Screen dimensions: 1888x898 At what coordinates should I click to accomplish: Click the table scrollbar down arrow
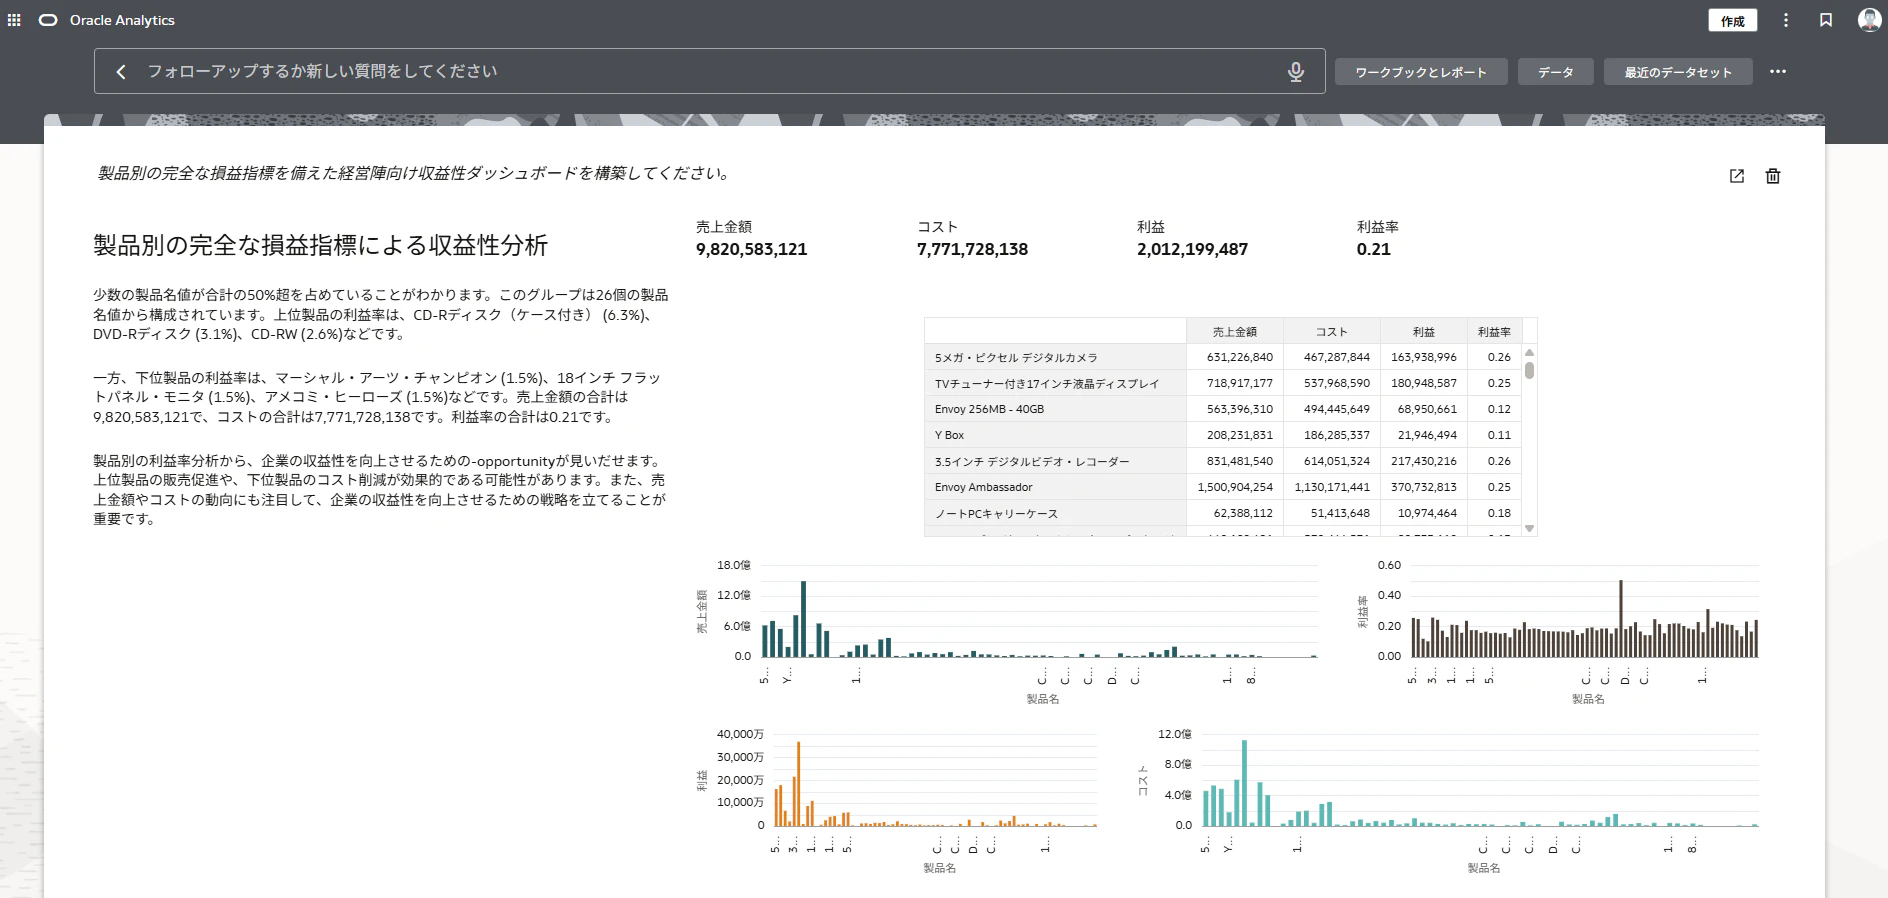click(1529, 528)
